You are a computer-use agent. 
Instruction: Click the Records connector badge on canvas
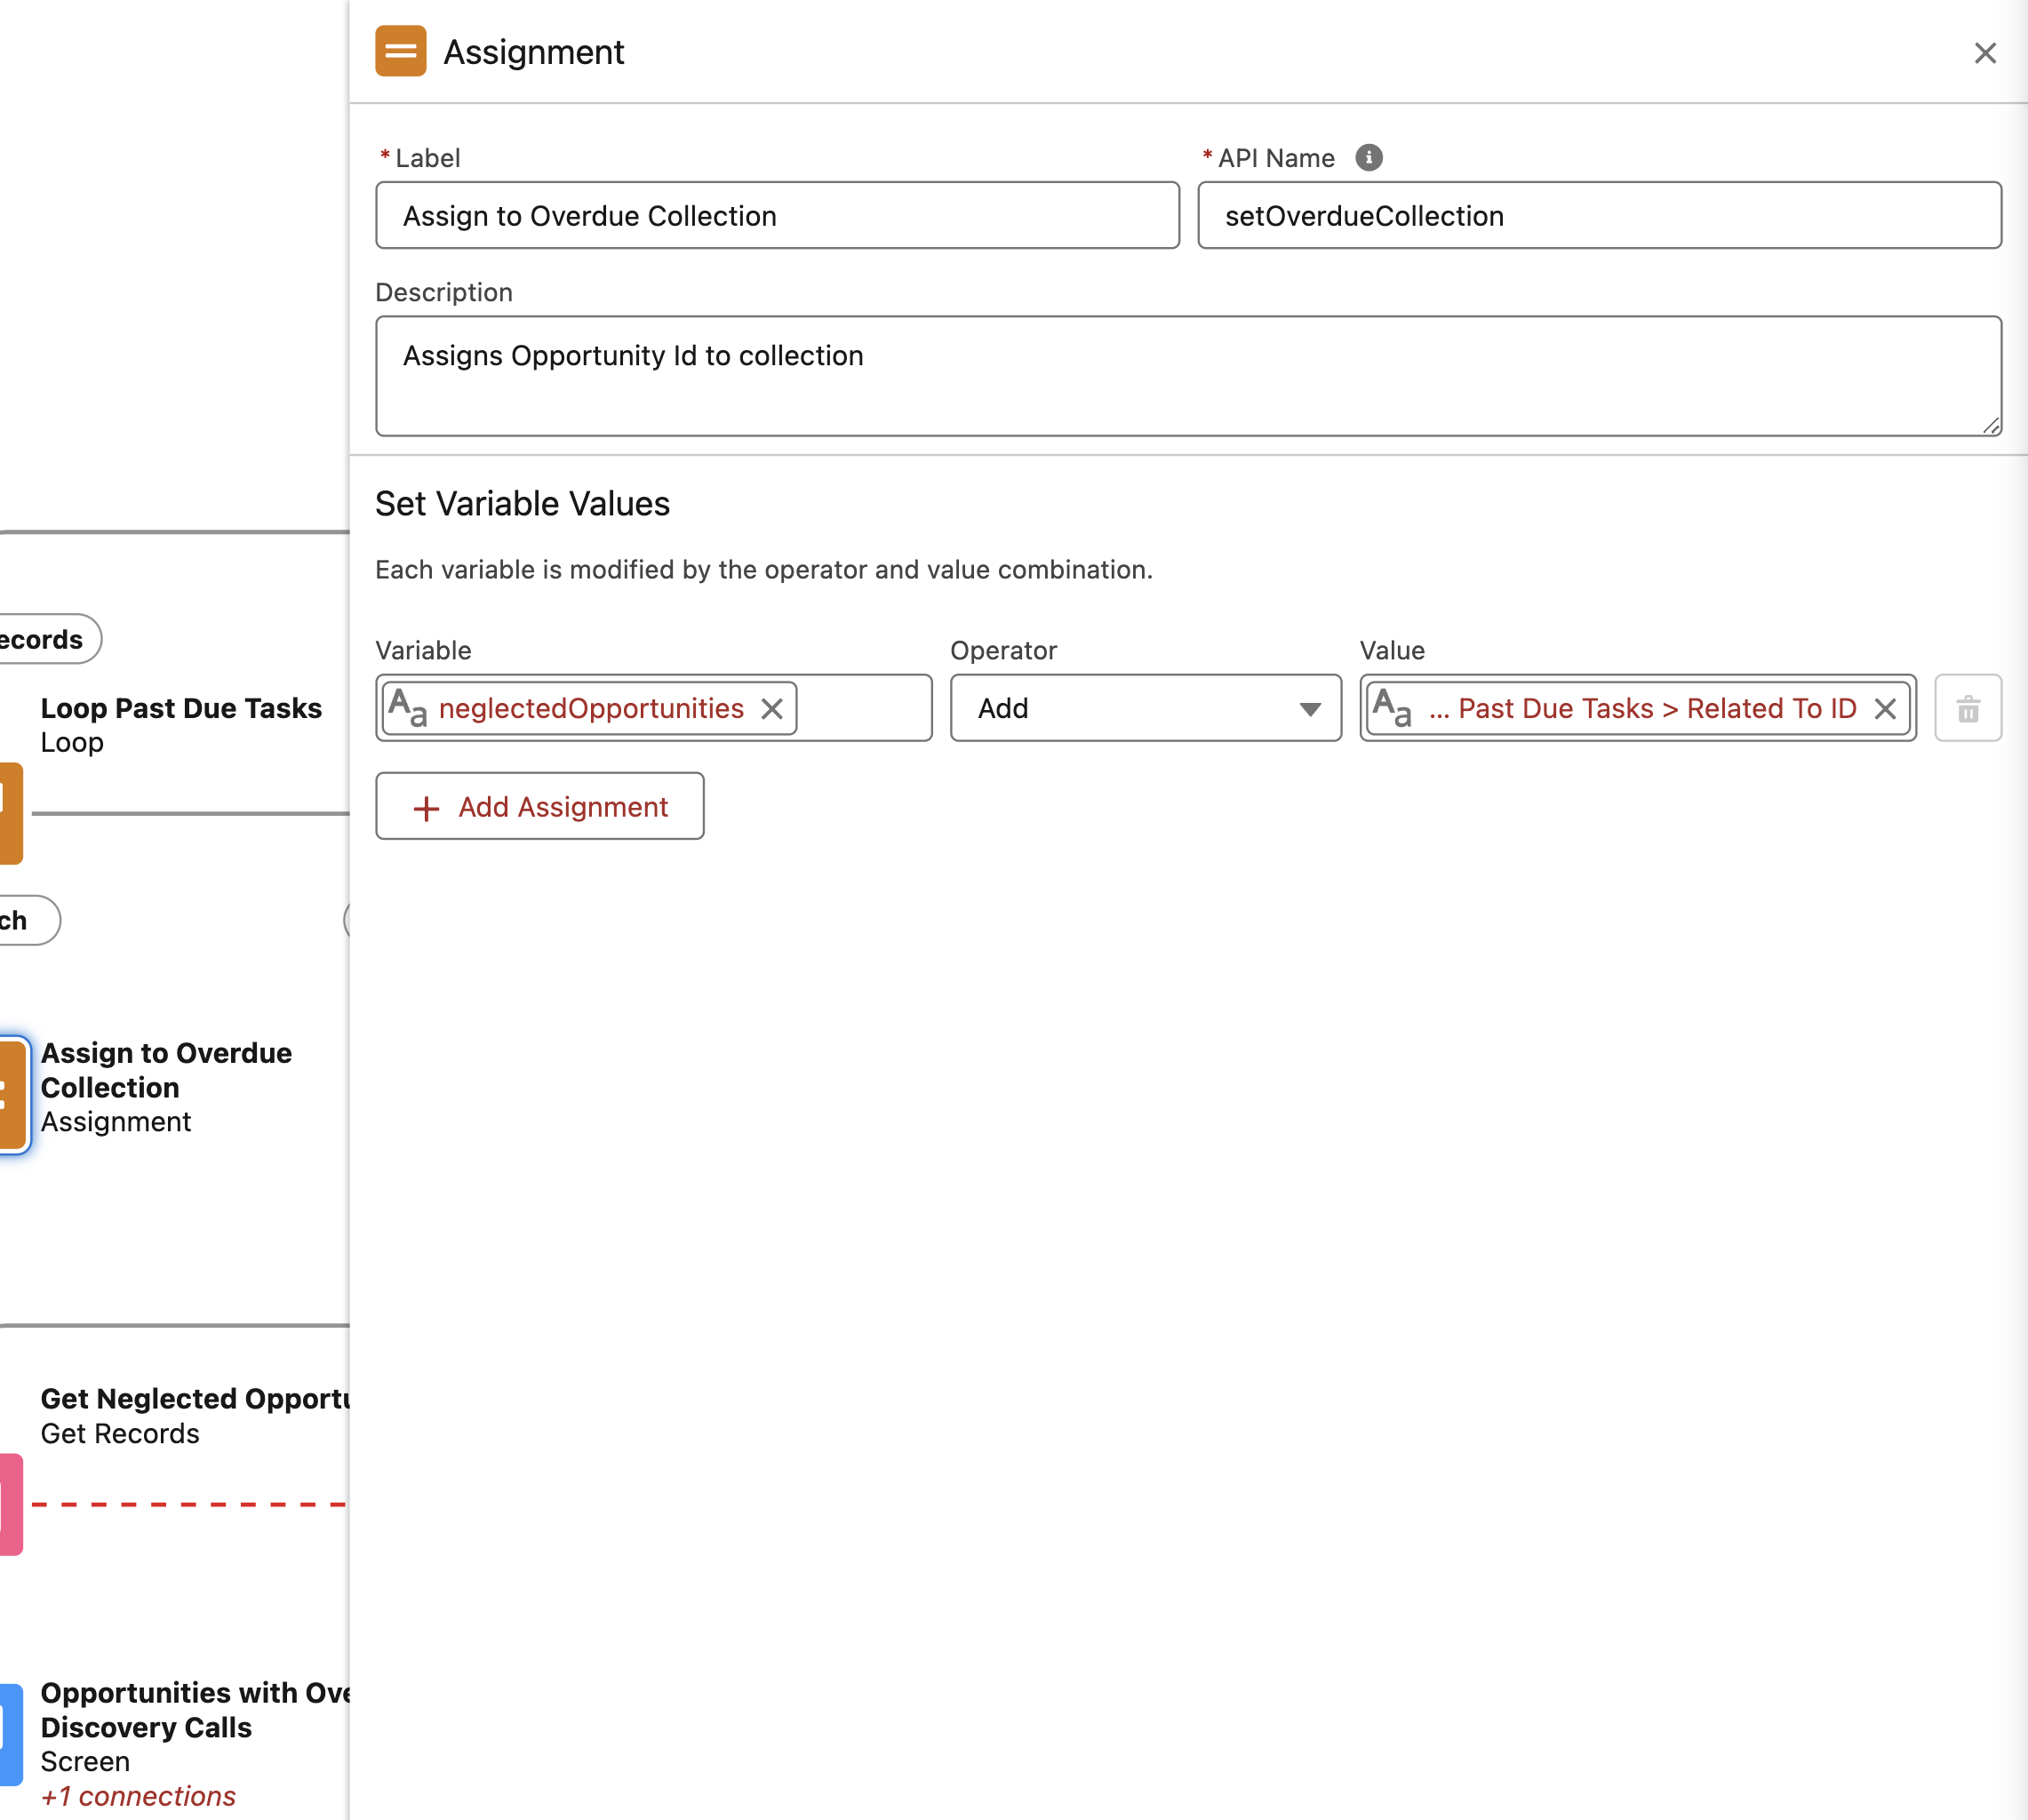(50, 639)
